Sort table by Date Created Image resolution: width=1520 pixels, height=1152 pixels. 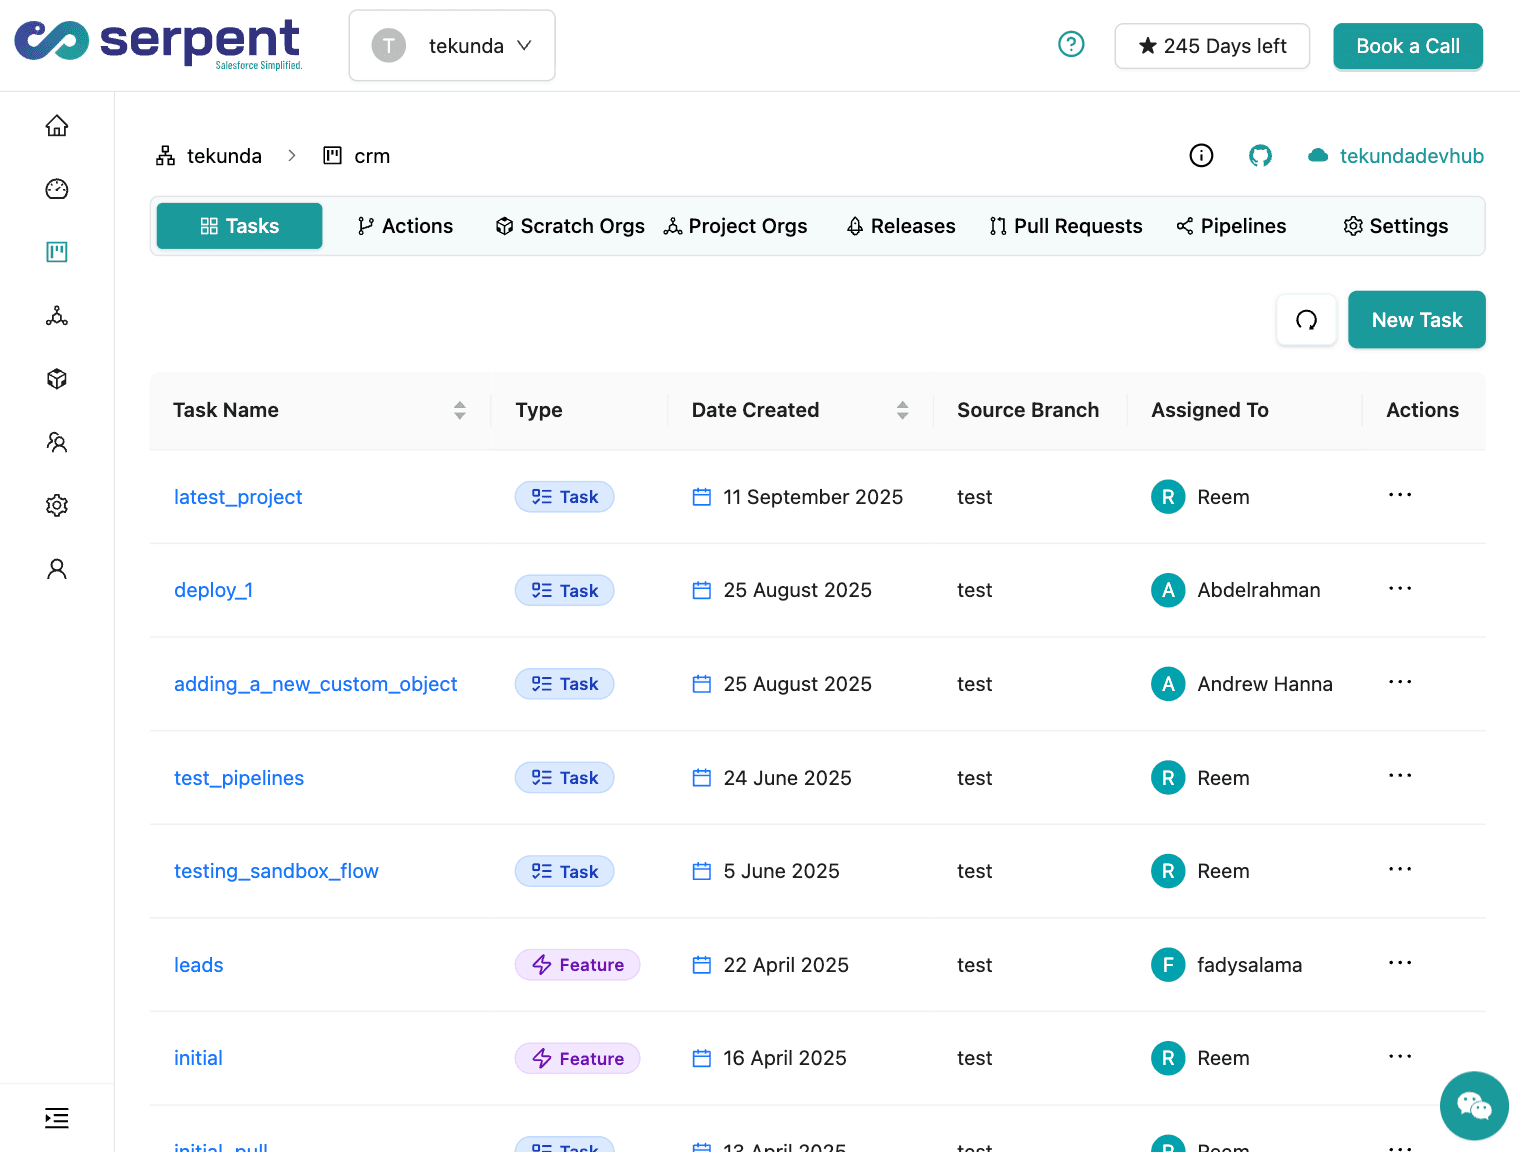(902, 410)
